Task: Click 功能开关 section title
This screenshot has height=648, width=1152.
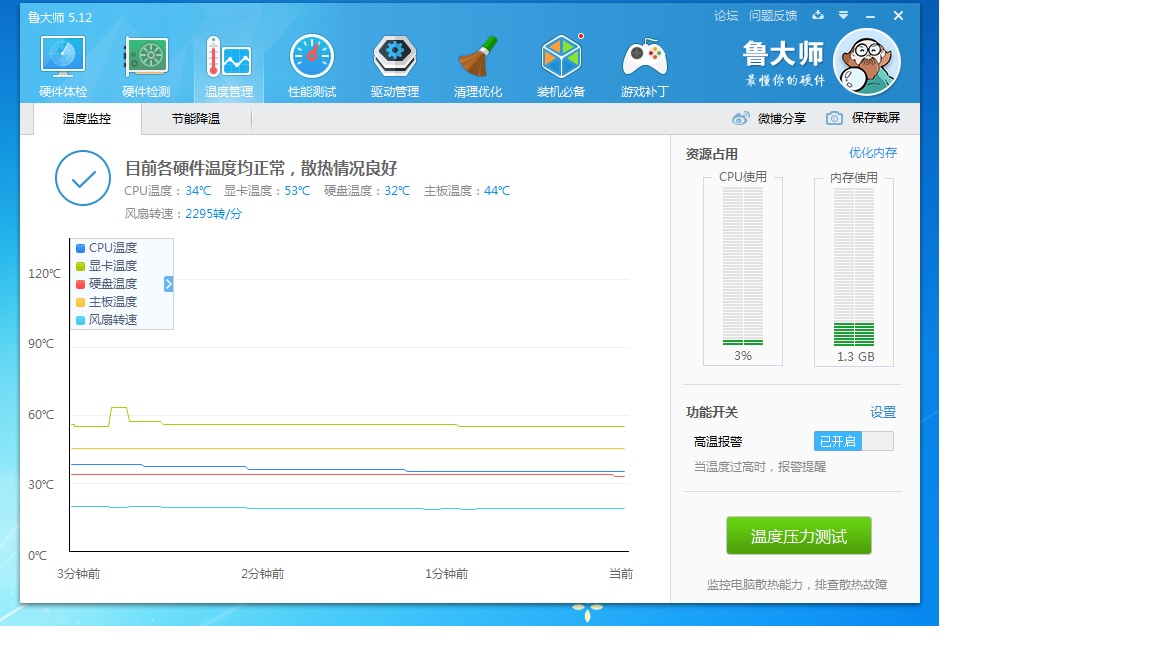Action: pyautogui.click(x=712, y=412)
